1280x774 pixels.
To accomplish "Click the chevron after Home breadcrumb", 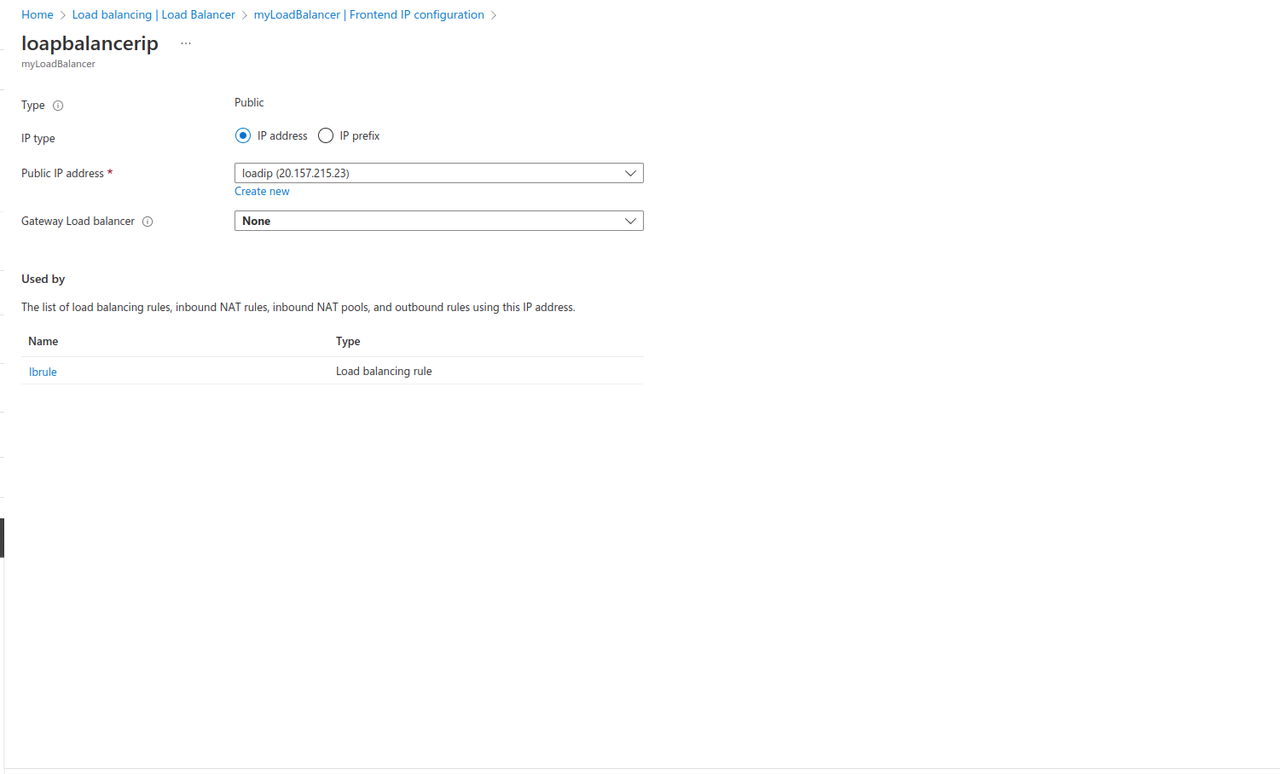I will [x=61, y=14].
